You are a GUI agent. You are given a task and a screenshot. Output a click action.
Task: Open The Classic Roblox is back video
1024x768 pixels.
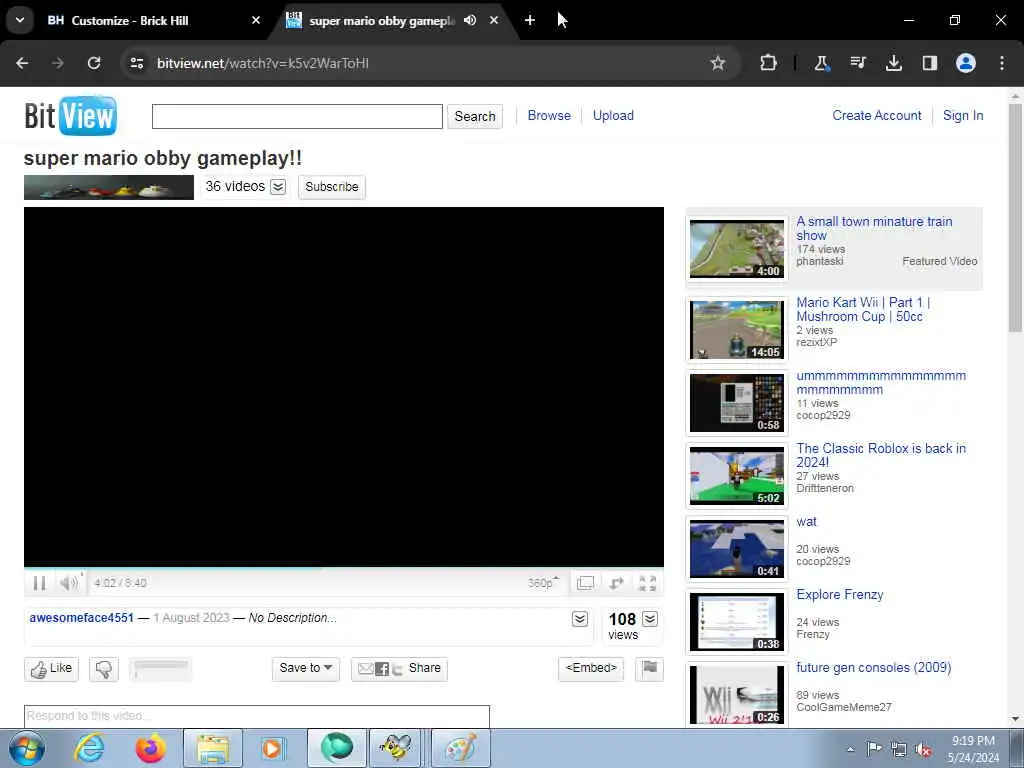point(880,455)
